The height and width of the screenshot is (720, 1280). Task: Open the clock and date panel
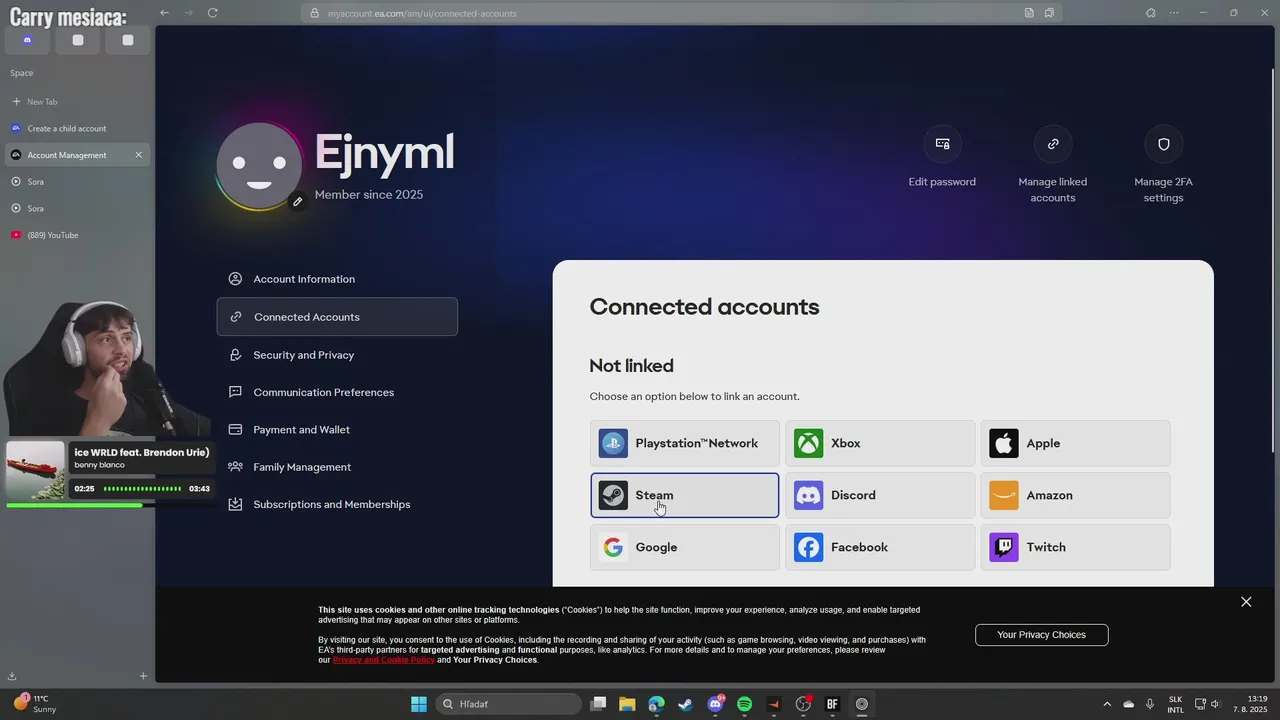point(1250,704)
